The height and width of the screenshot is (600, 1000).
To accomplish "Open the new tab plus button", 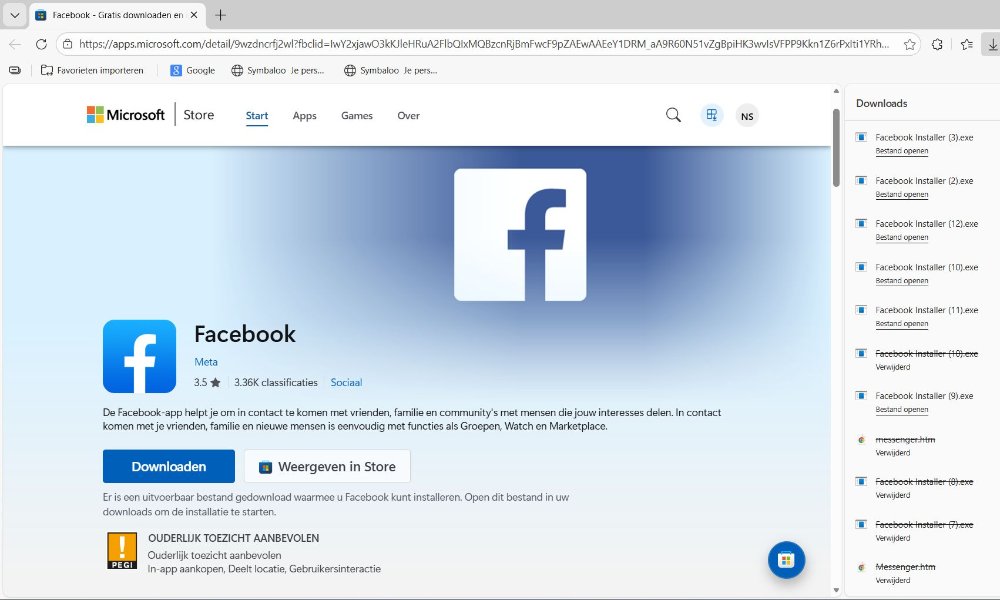I will point(221,15).
